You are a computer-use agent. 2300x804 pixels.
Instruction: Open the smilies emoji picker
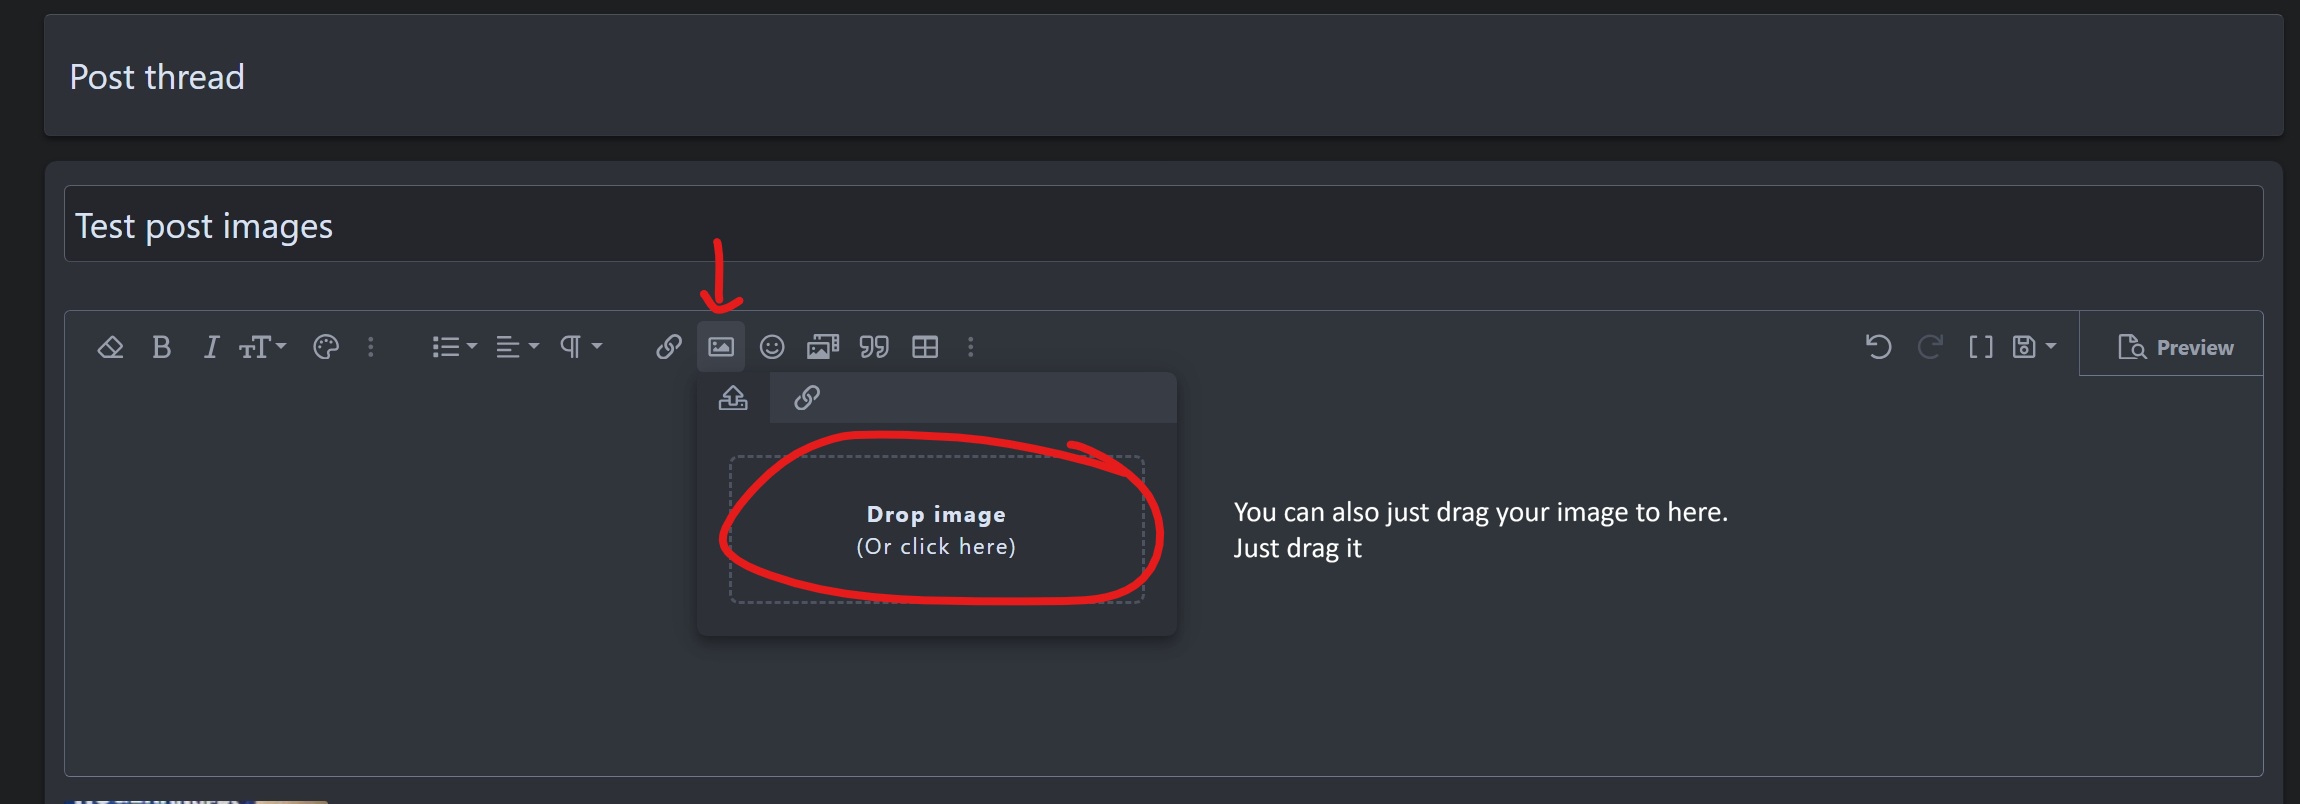tap(772, 347)
